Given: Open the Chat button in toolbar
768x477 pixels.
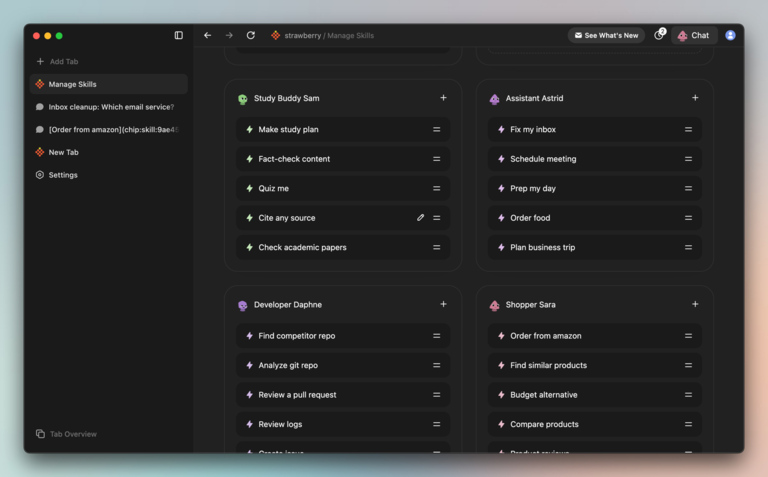Looking at the screenshot, I should [694, 35].
